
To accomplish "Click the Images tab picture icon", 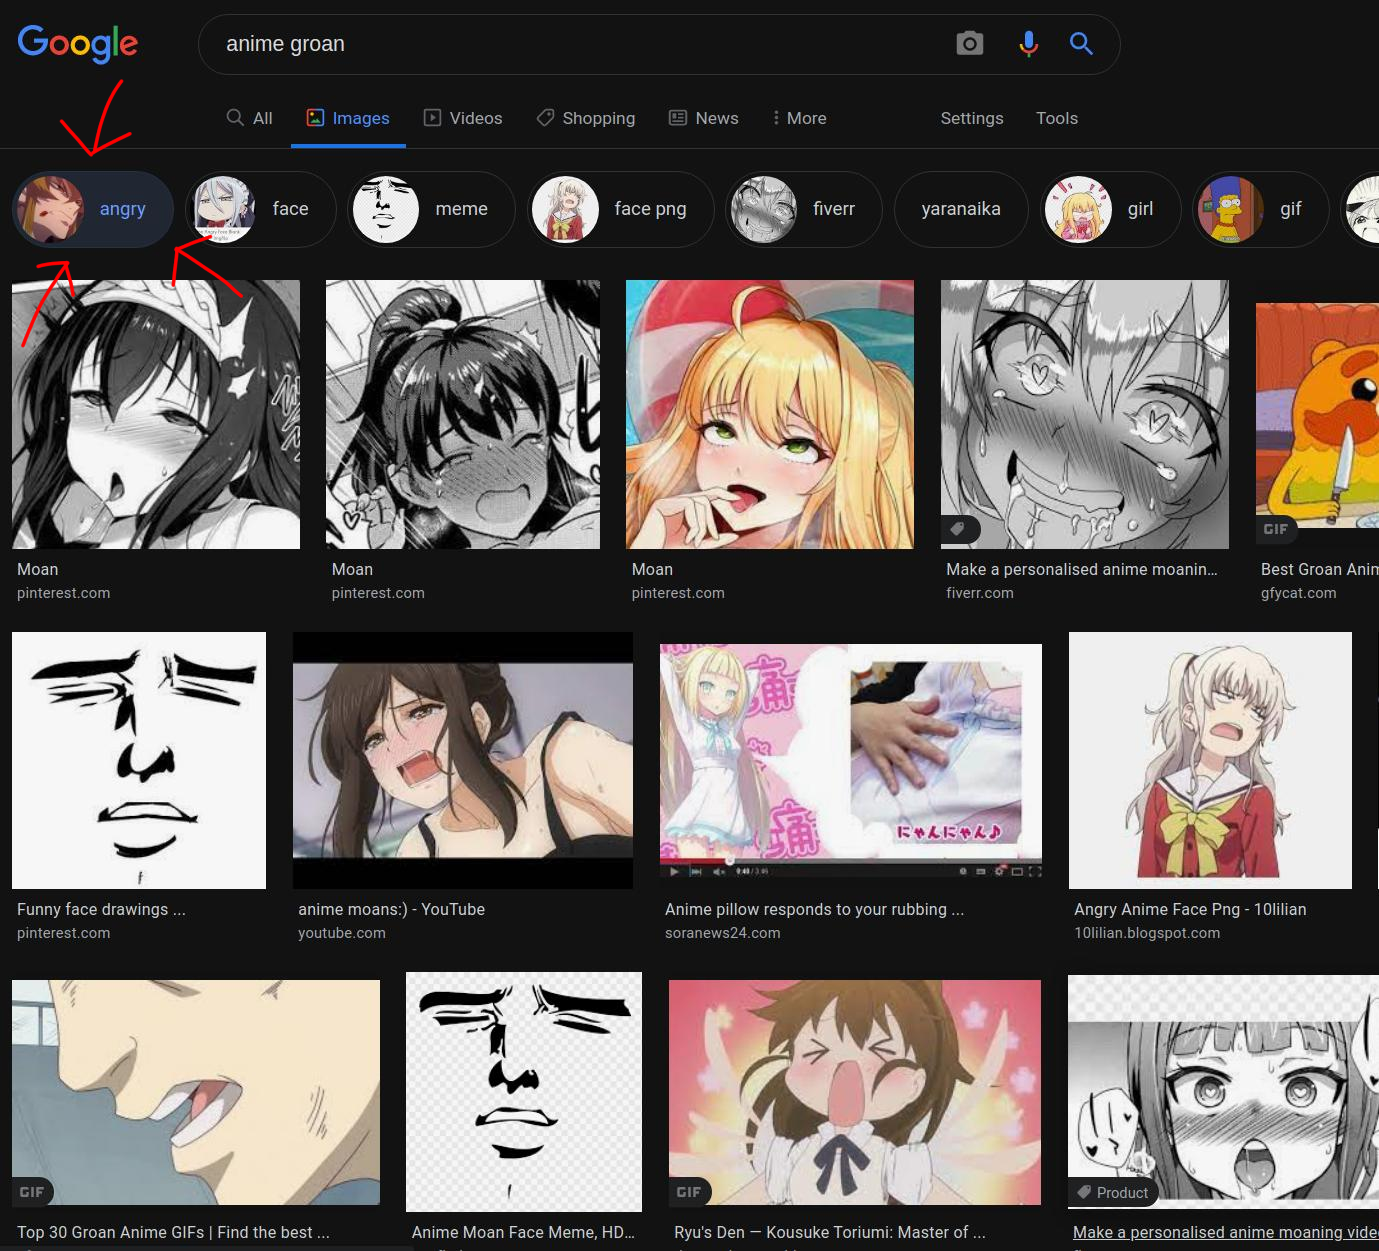I will click(x=315, y=117).
